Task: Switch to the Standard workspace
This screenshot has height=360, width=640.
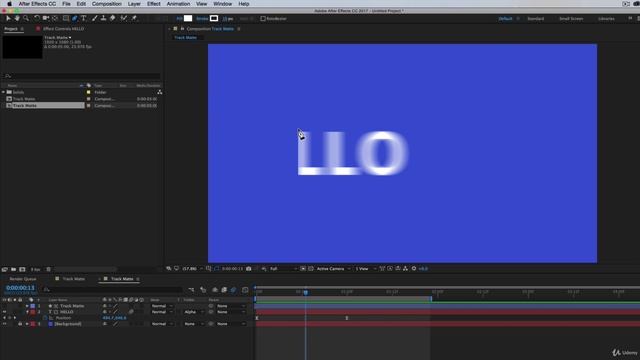Action: click(536, 19)
